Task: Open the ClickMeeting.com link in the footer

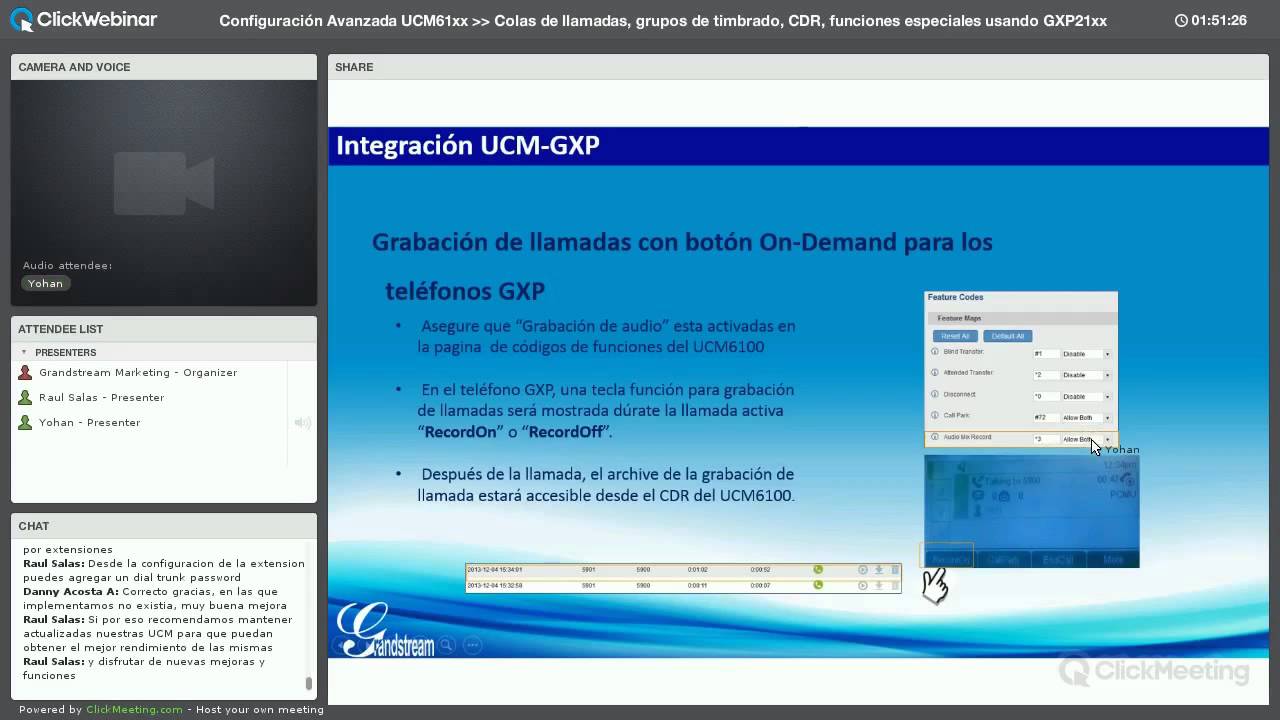Action: 134,709
